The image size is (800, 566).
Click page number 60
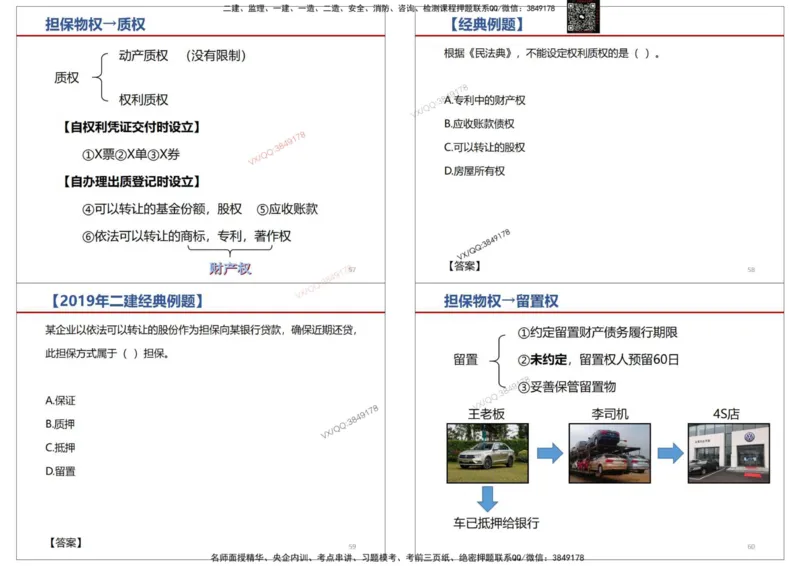pos(751,547)
